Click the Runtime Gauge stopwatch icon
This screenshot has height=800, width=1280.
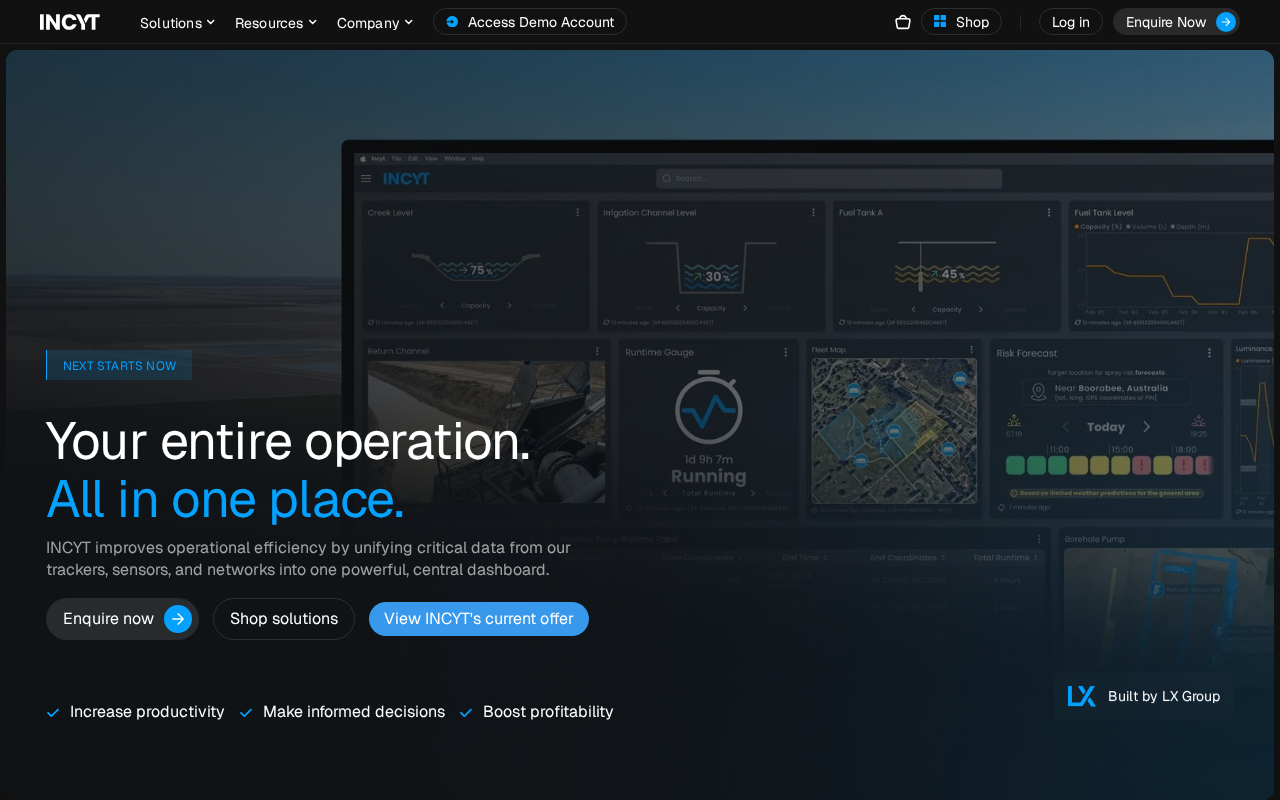(x=709, y=407)
